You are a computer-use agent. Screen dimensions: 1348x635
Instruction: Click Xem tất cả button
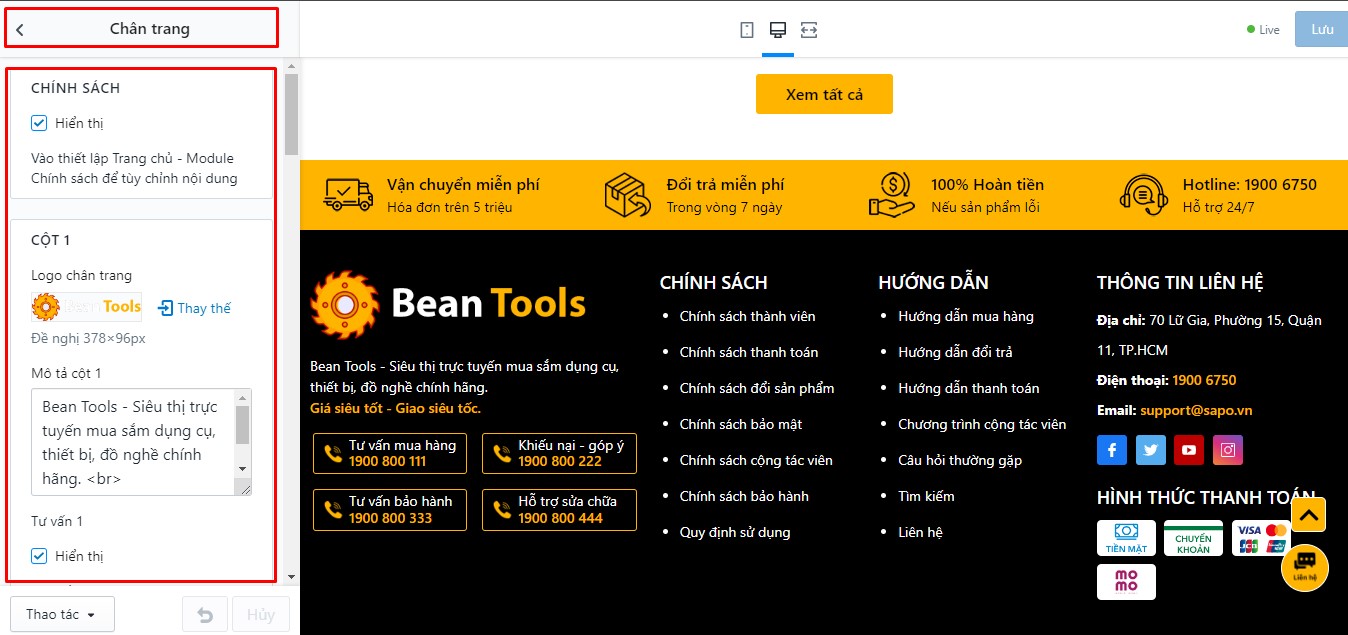coord(824,94)
